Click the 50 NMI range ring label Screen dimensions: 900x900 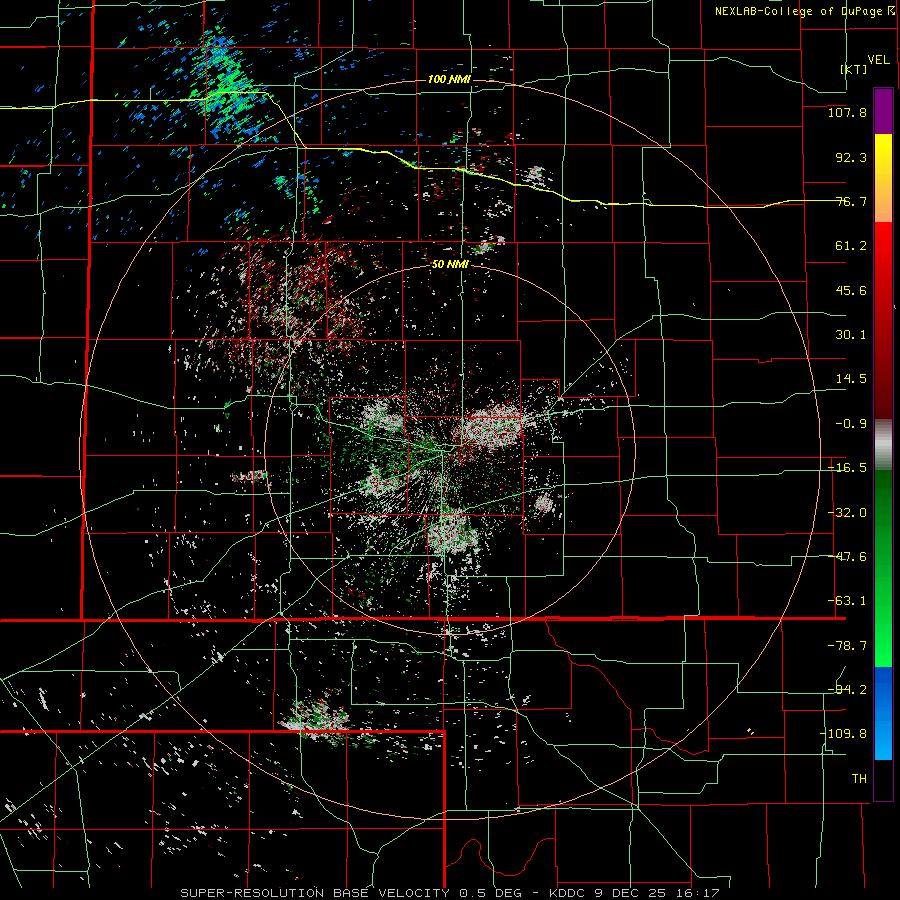coord(450,264)
